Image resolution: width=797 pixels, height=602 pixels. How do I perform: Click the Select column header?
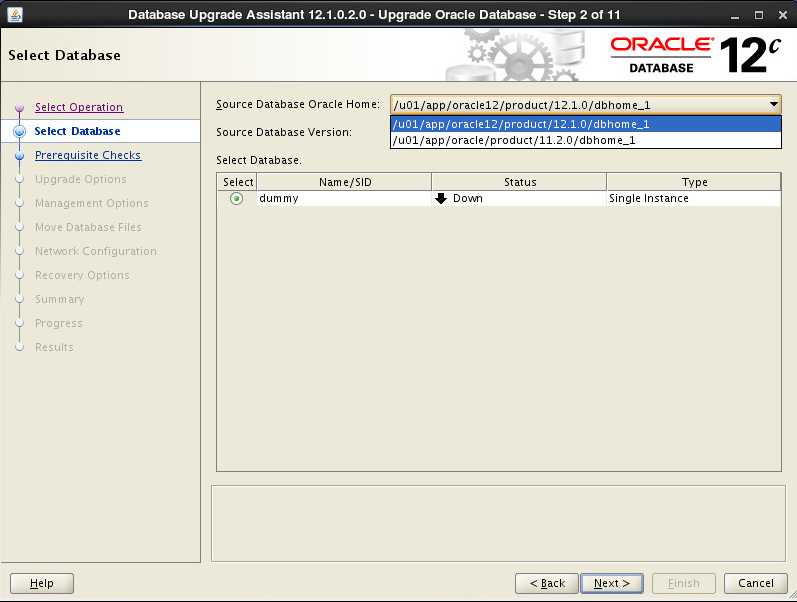(x=237, y=182)
